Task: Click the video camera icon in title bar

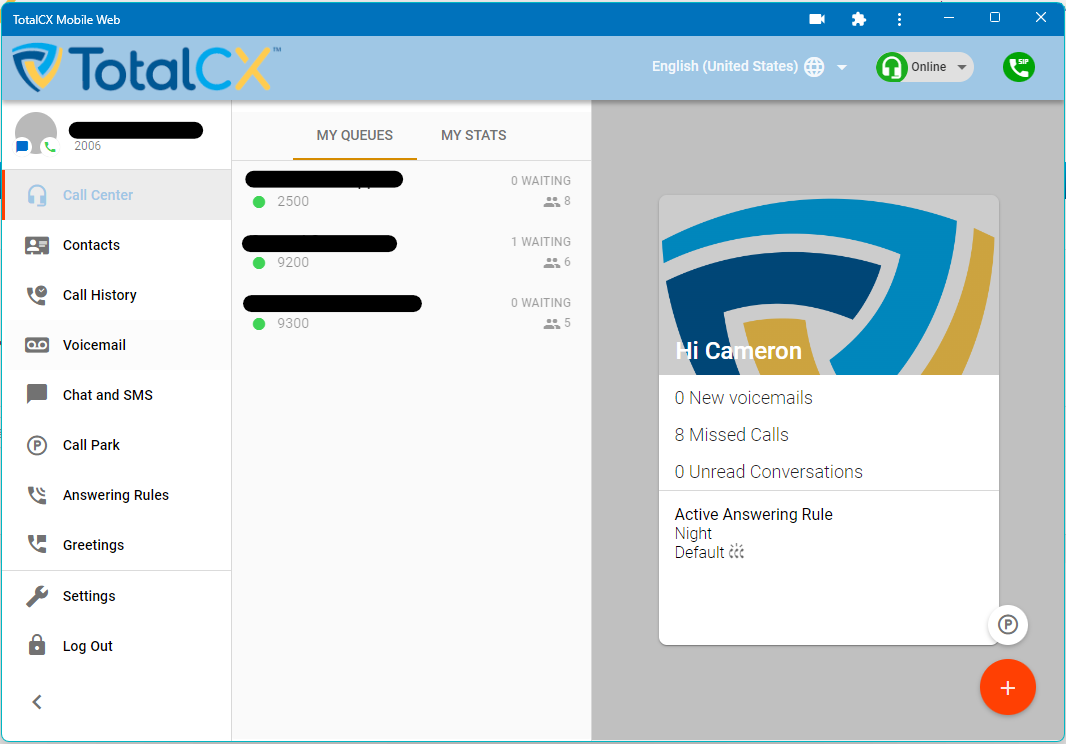Action: (x=817, y=19)
